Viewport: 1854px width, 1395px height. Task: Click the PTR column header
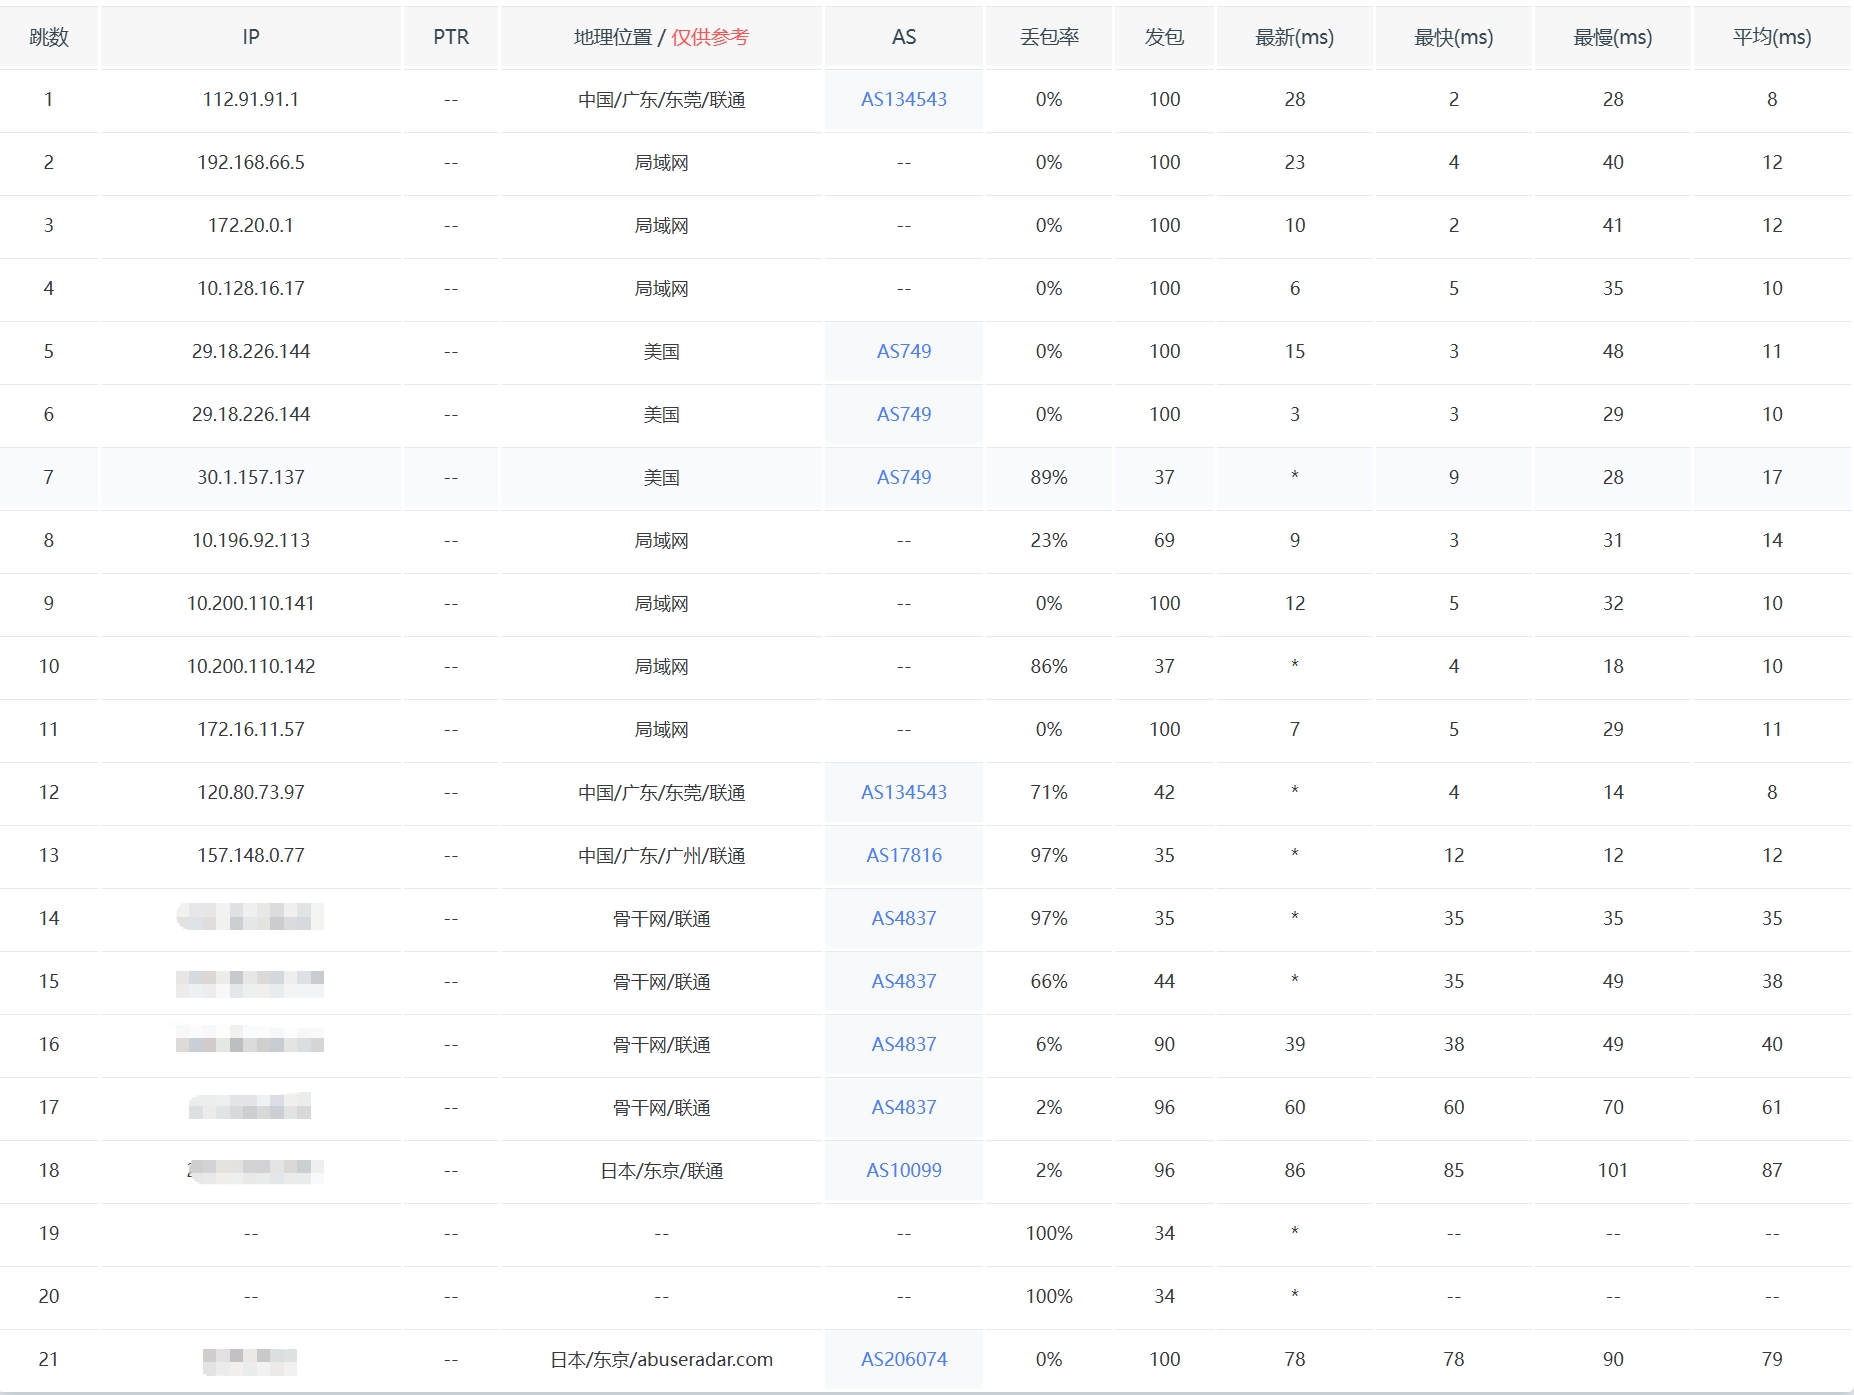tap(451, 37)
